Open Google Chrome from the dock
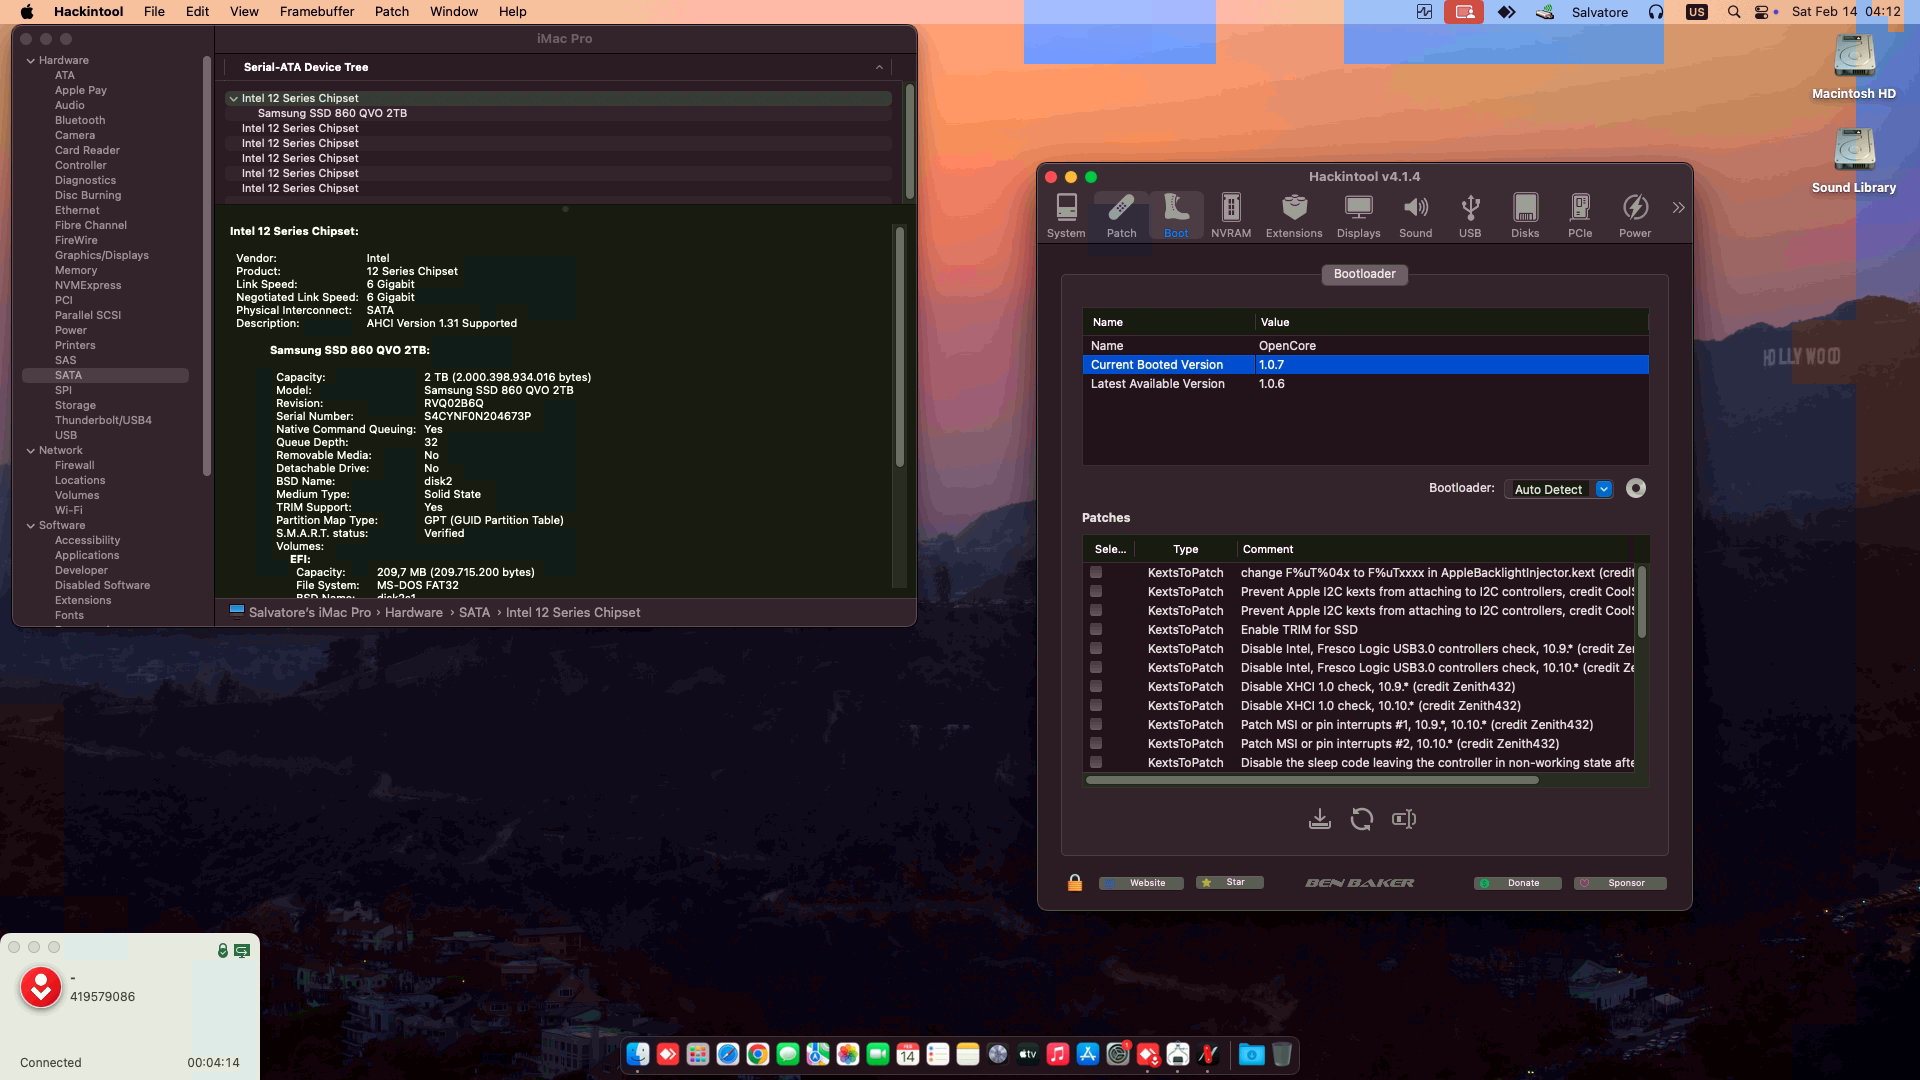1920x1080 pixels. tap(758, 1054)
